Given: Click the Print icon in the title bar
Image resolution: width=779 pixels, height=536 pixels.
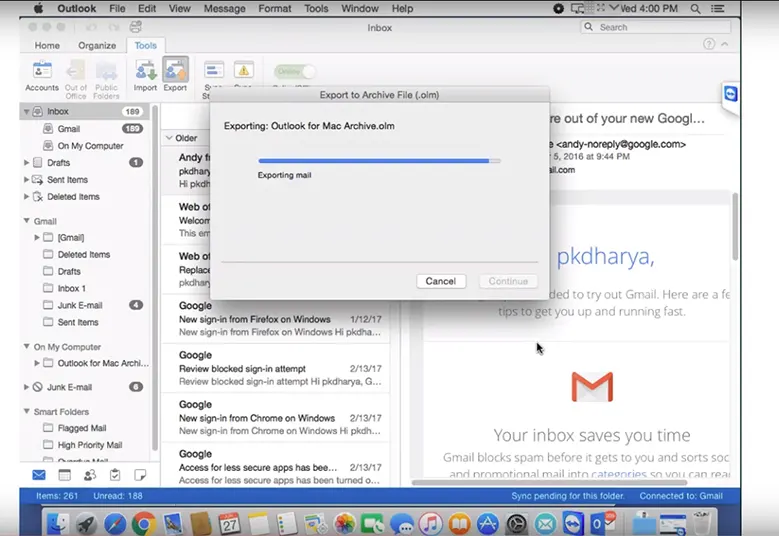Looking at the screenshot, I should click(135, 27).
